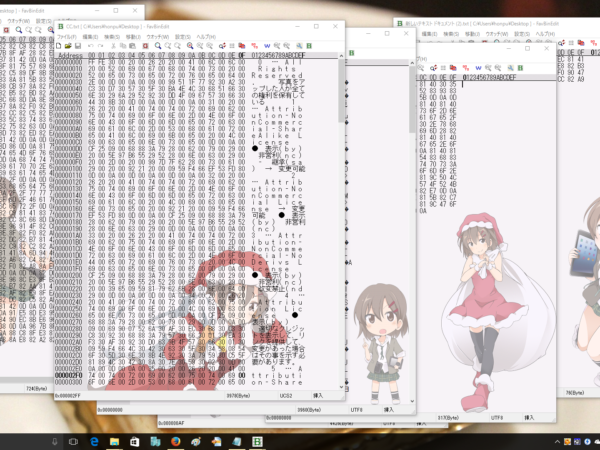600x450 pixels.
Task: Open Edge browser from taskbar
Action: [94, 442]
